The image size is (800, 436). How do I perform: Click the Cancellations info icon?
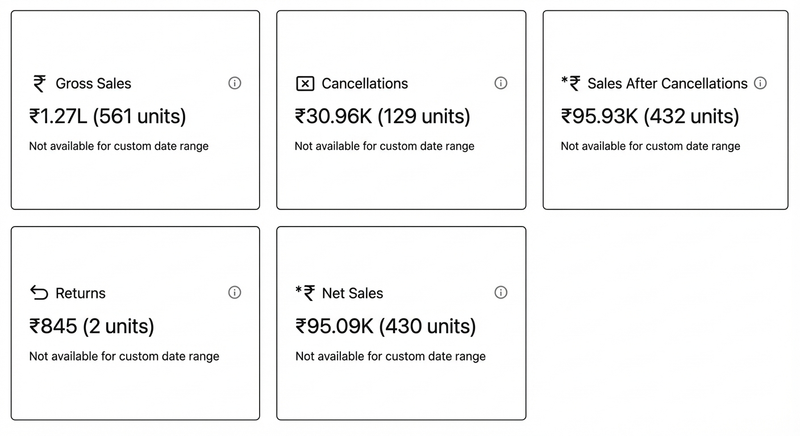click(501, 83)
